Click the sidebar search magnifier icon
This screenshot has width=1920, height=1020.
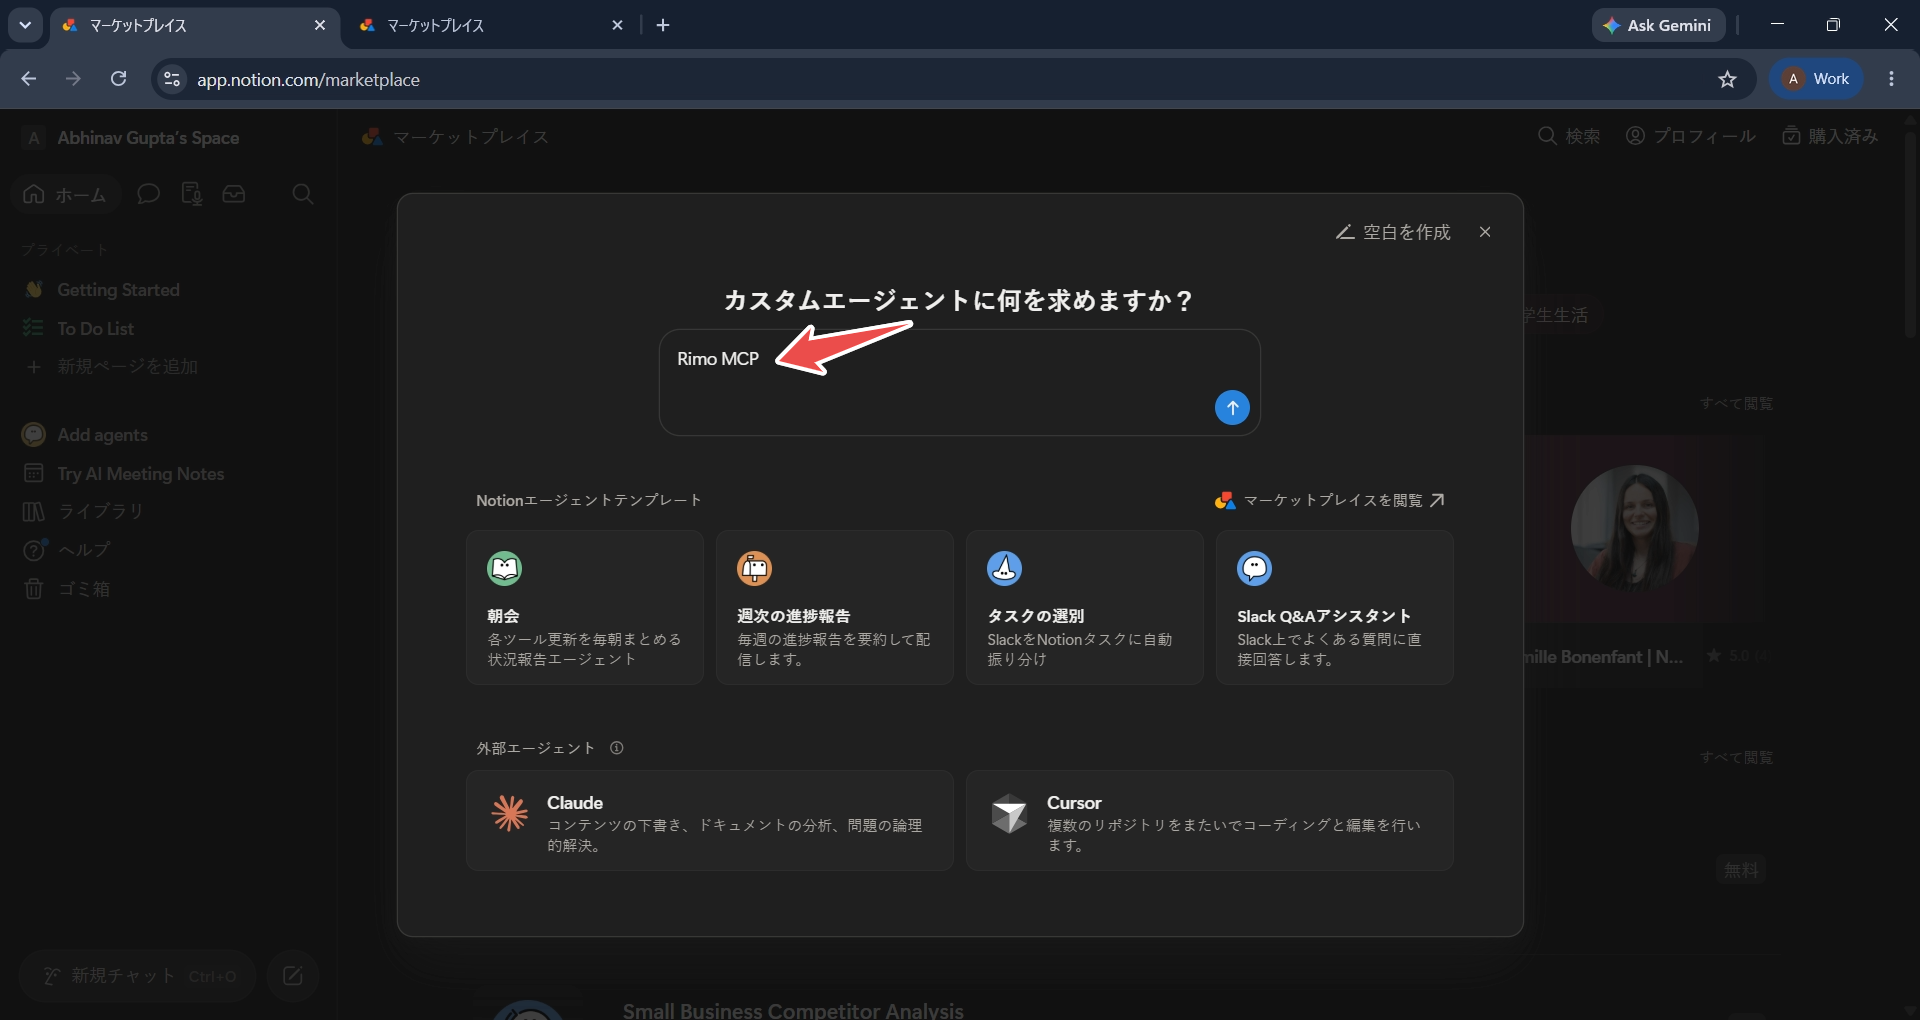pos(303,194)
